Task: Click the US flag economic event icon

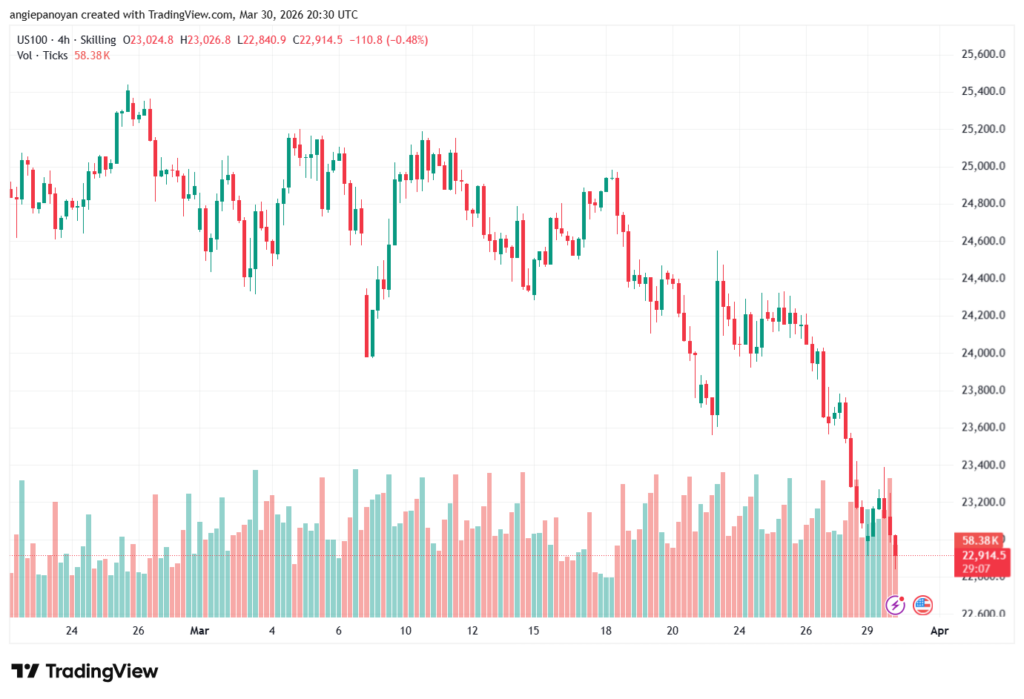Action: tap(922, 604)
